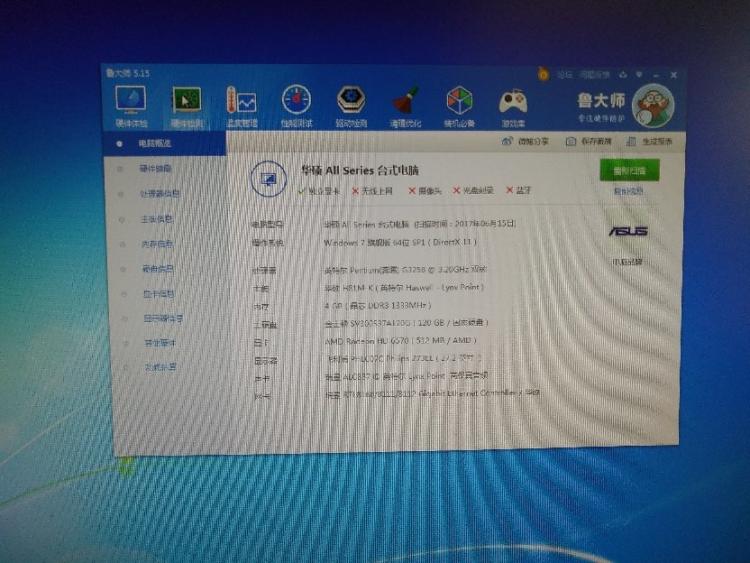Click the 华硕 All Series 台式电脑 heading
750x563 pixels.
pyautogui.click(x=360, y=170)
